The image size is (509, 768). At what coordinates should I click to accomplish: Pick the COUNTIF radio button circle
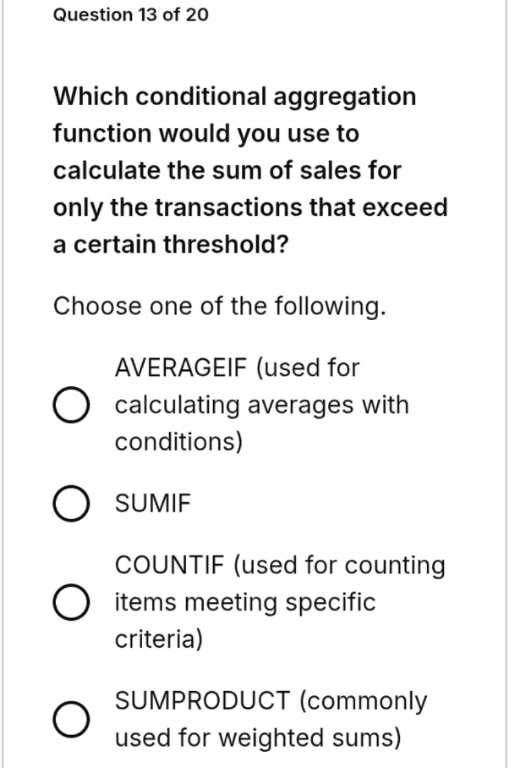click(x=71, y=602)
